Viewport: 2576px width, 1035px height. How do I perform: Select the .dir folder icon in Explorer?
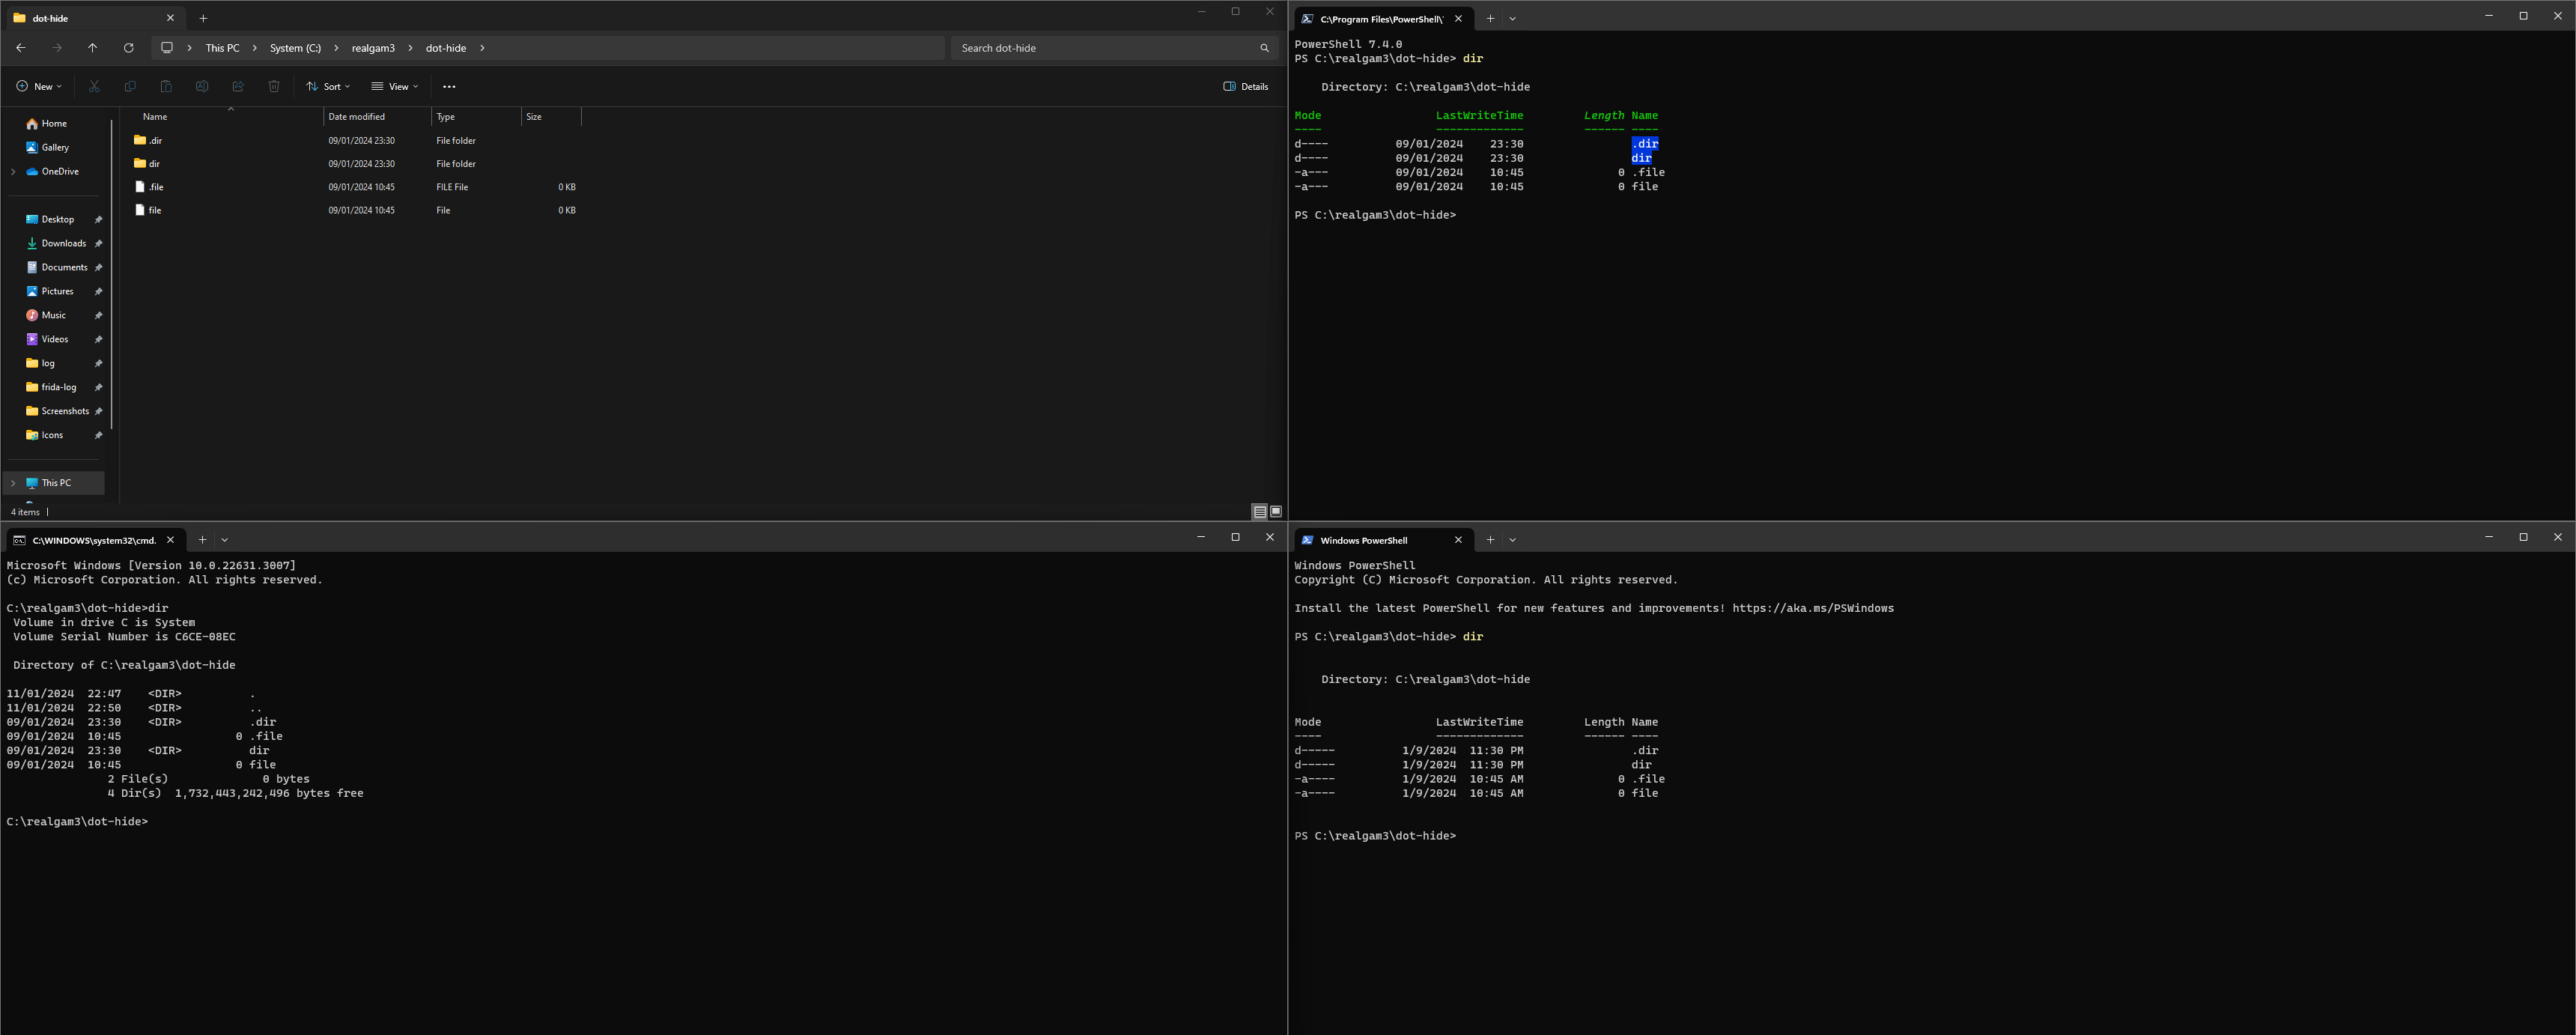(140, 141)
